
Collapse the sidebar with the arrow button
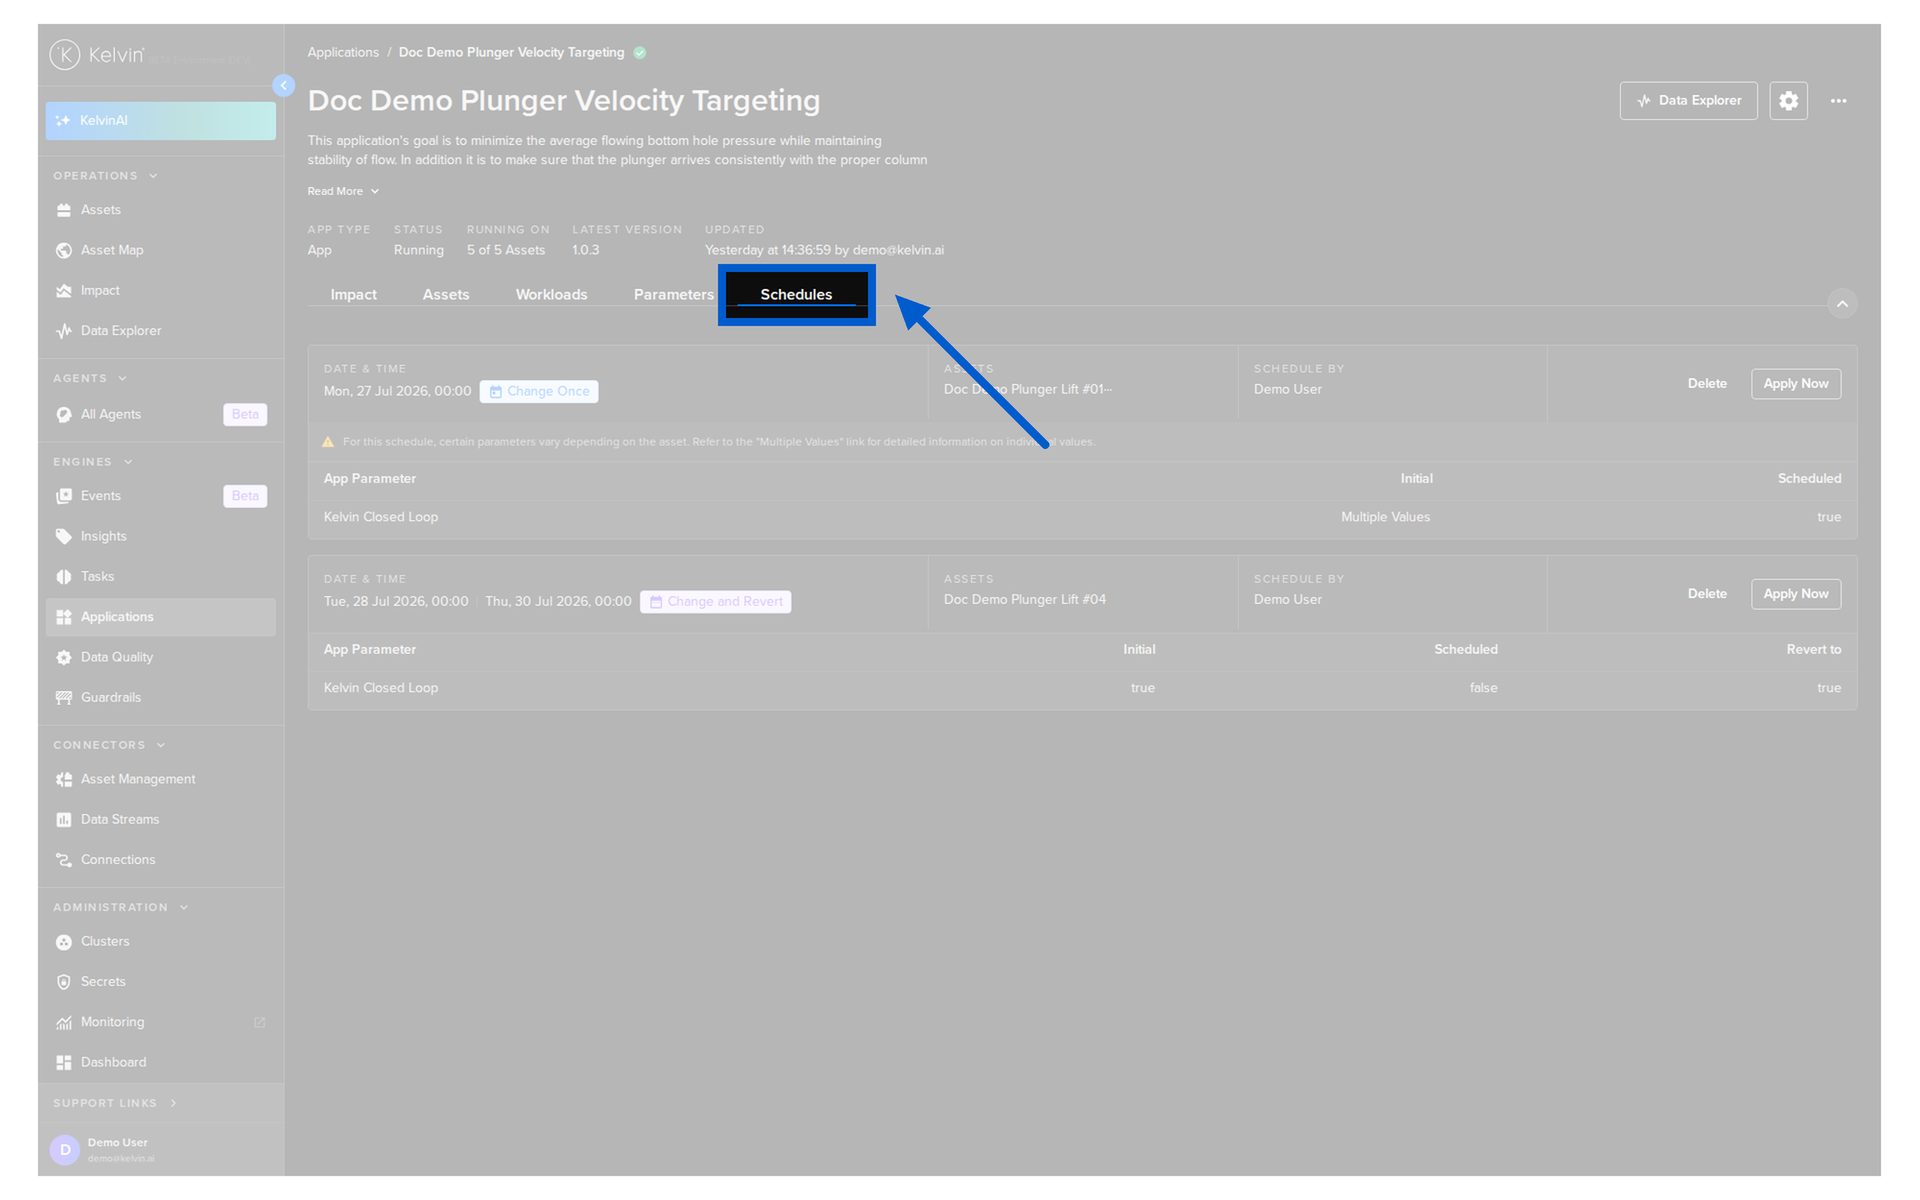coord(284,86)
